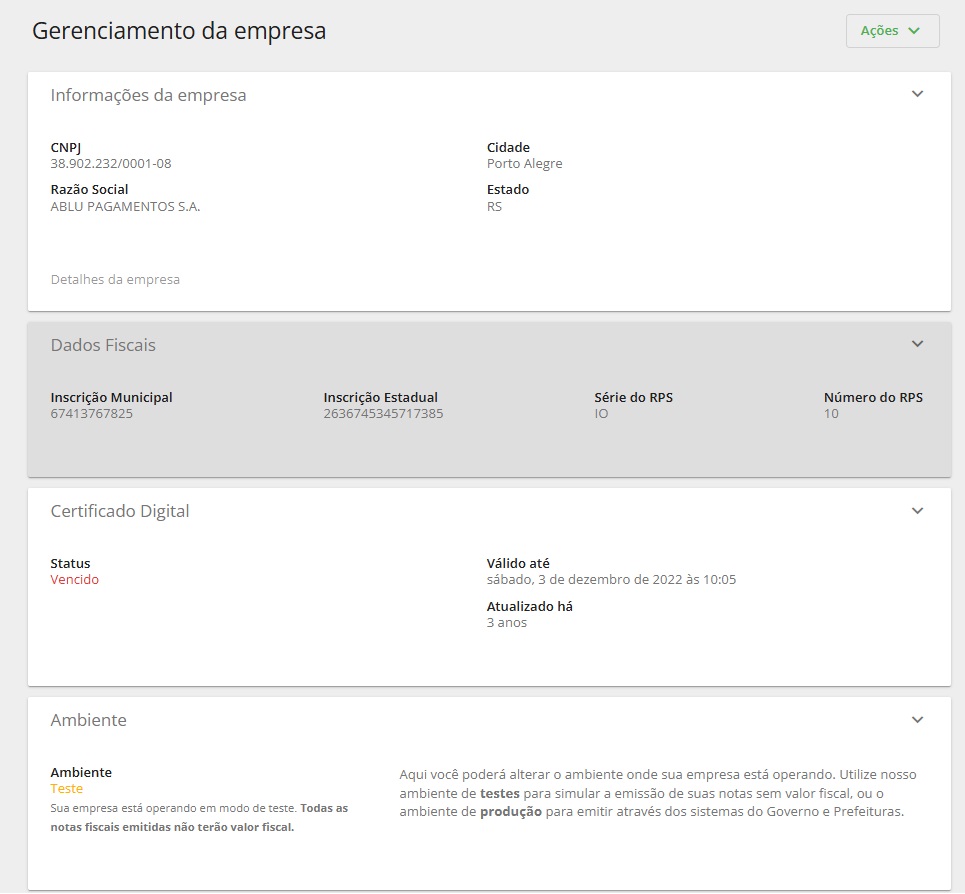Click the Dados Fiscais heading
Screen dimensions: 965x894
click(103, 346)
